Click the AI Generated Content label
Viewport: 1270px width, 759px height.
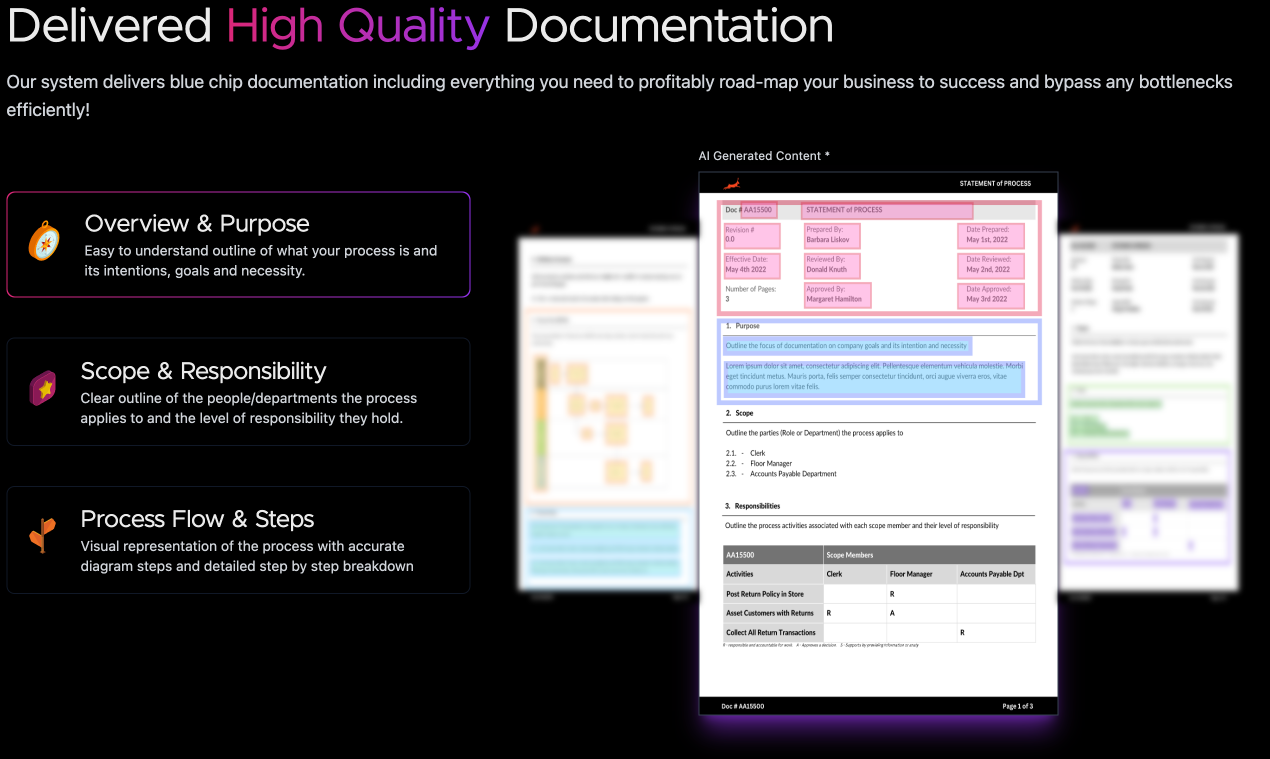point(764,156)
